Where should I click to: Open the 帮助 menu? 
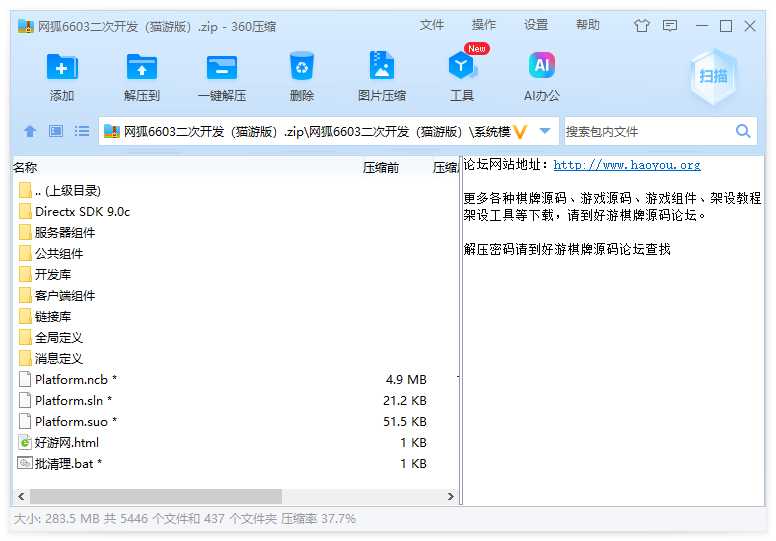(x=587, y=25)
